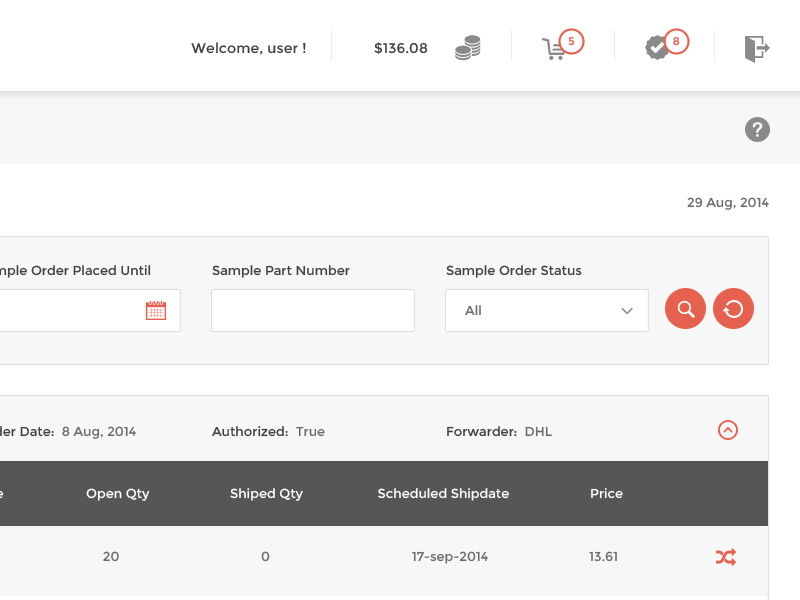Click the Open Qty column header
This screenshot has width=800, height=600.
click(x=117, y=493)
